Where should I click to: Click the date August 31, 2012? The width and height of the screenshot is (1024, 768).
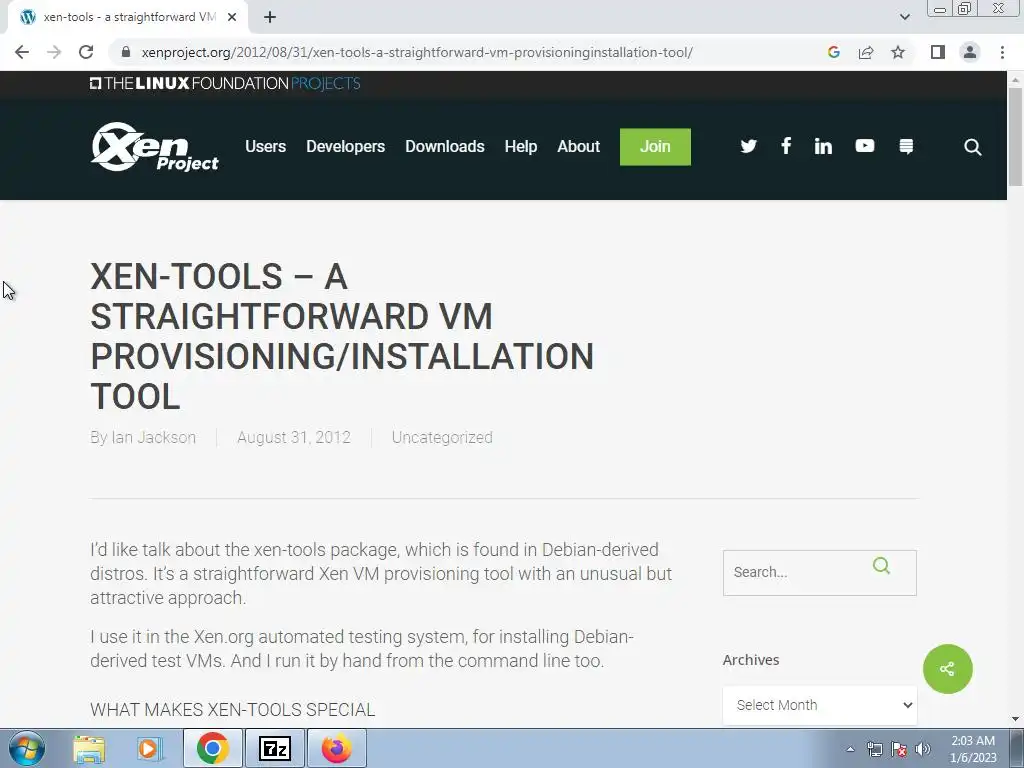pyautogui.click(x=294, y=438)
